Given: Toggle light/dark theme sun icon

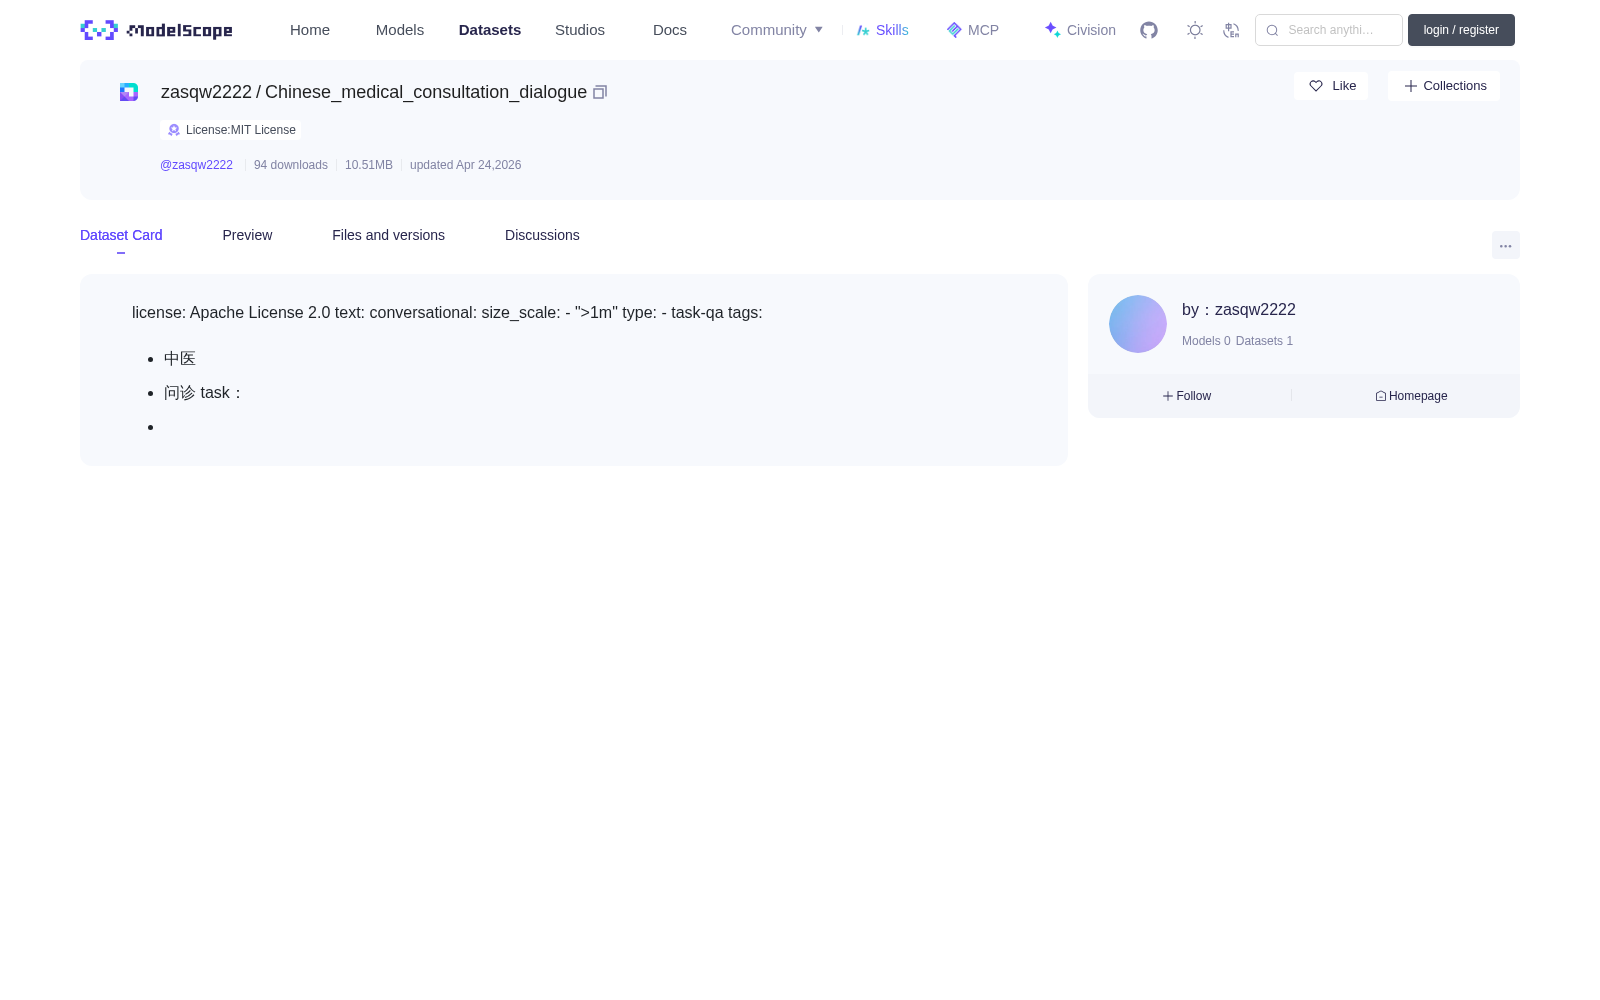Looking at the screenshot, I should click(x=1195, y=30).
